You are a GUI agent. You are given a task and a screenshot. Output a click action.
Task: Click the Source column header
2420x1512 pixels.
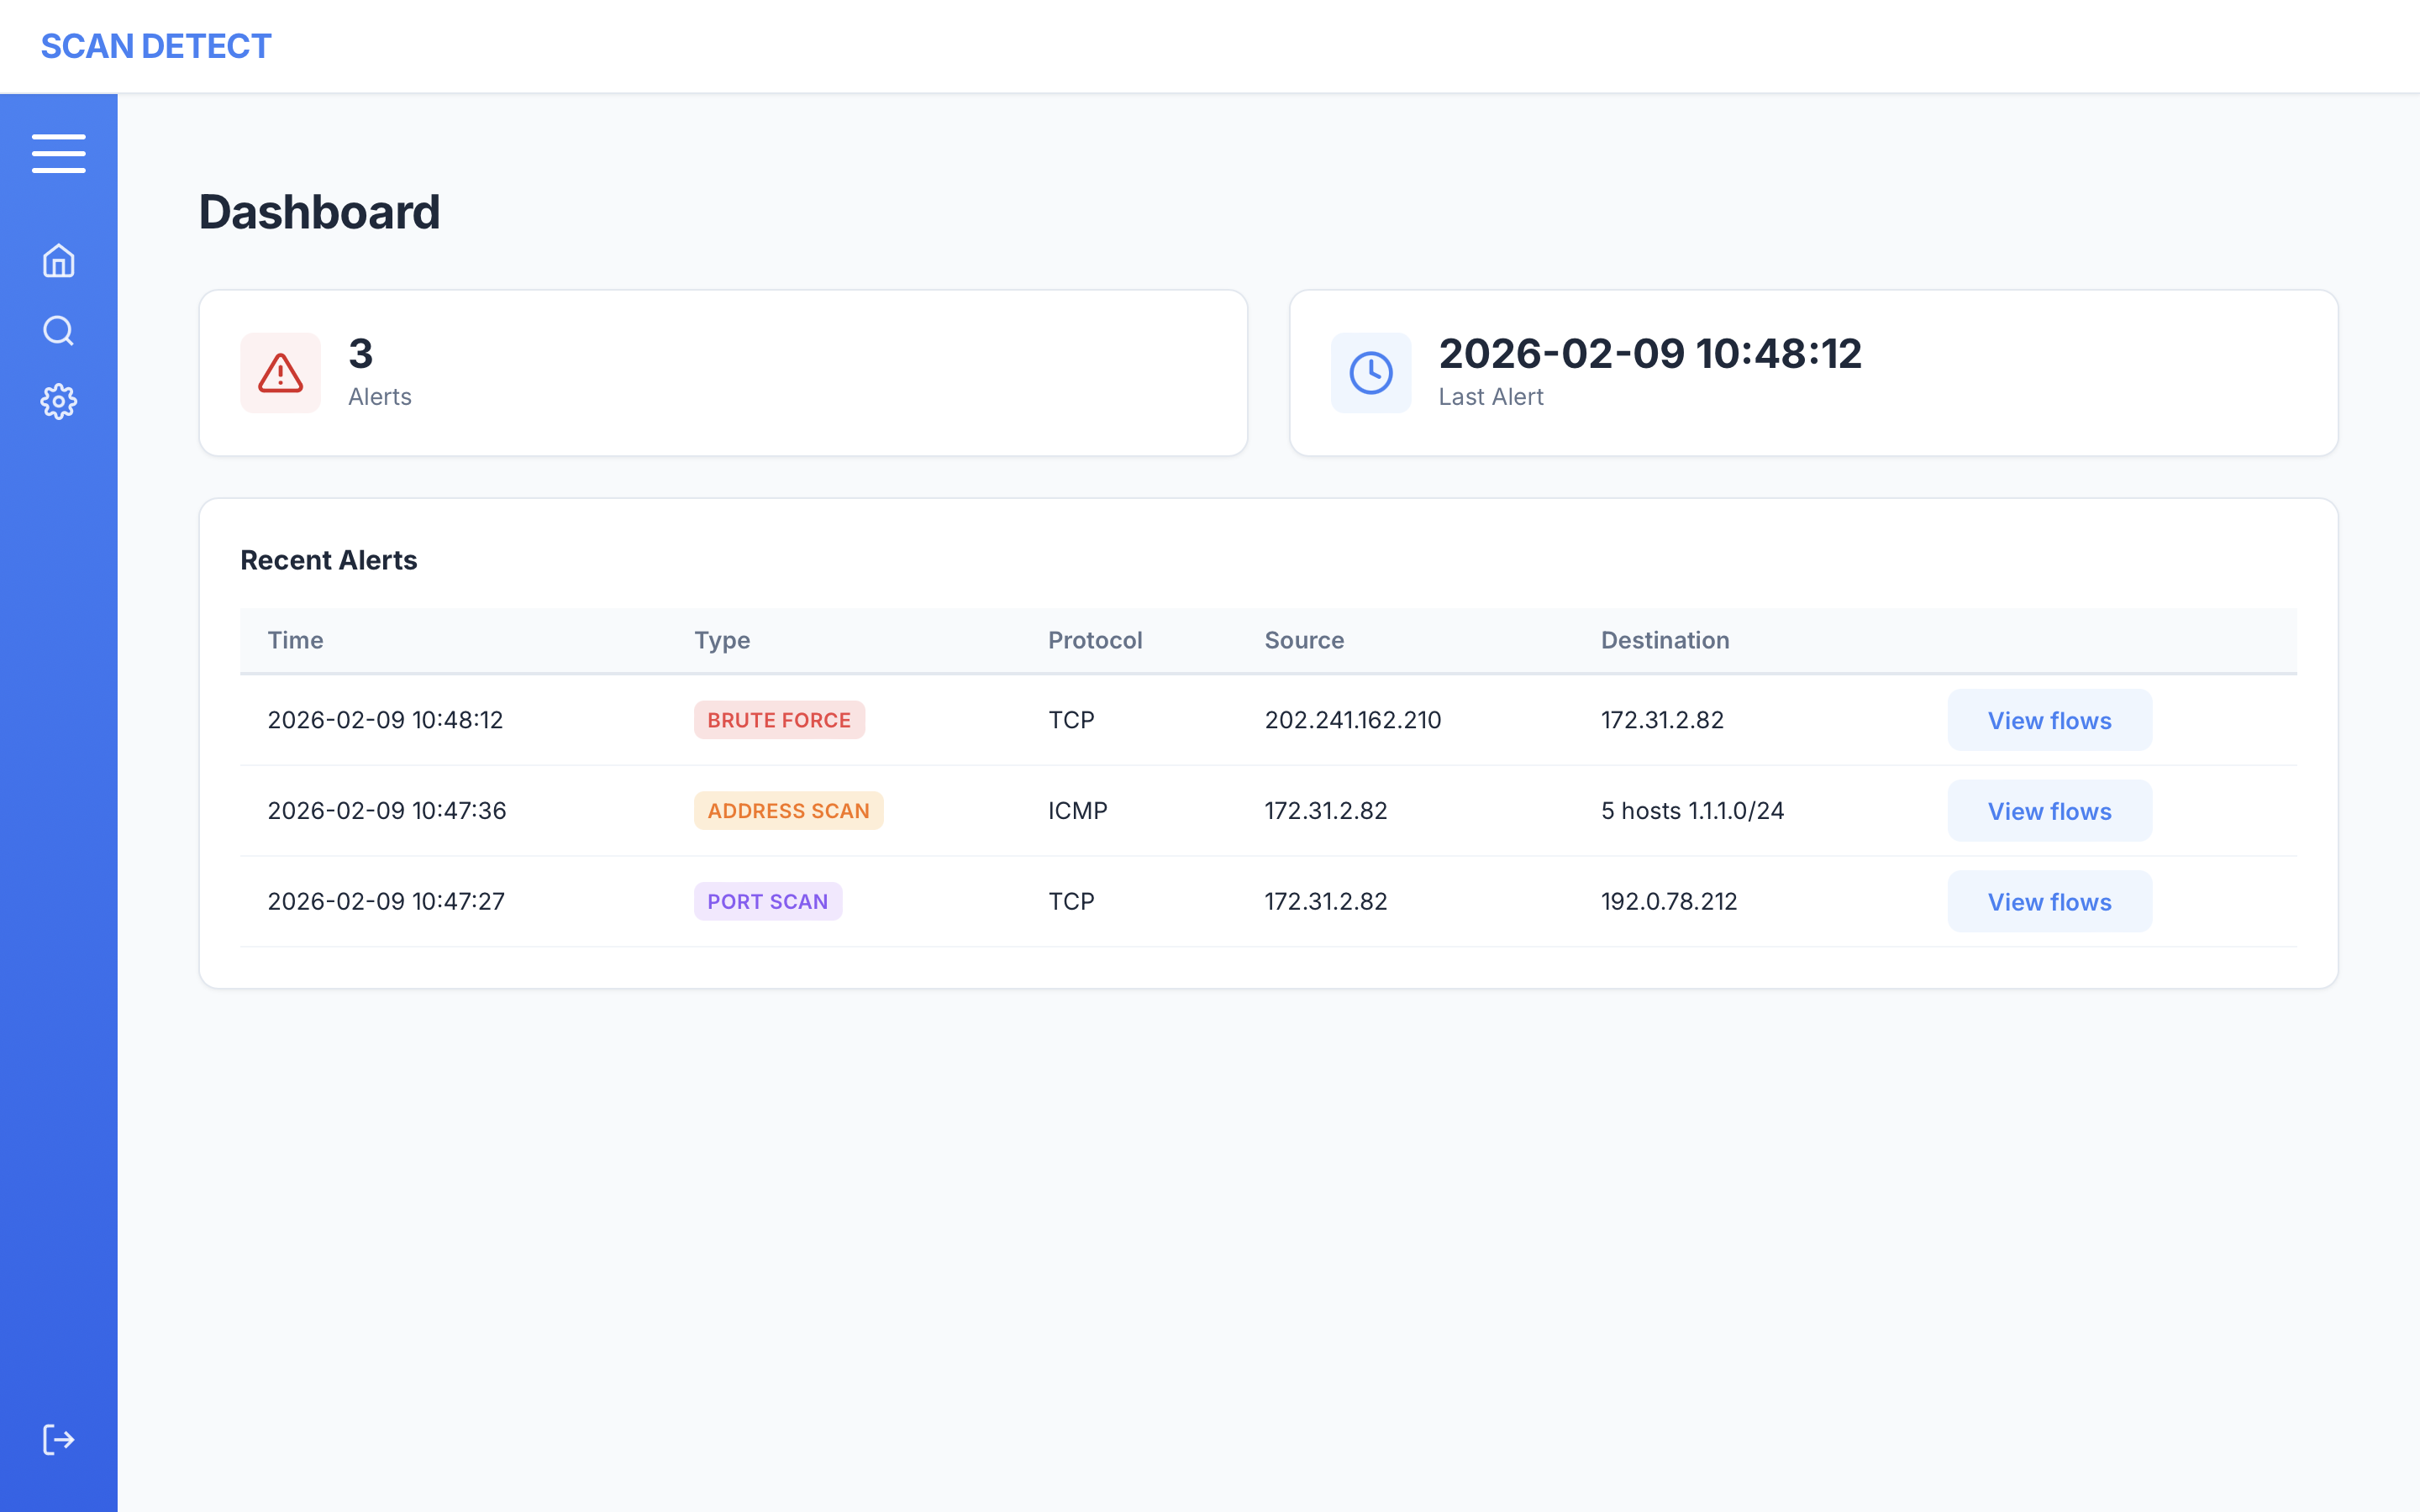point(1303,640)
